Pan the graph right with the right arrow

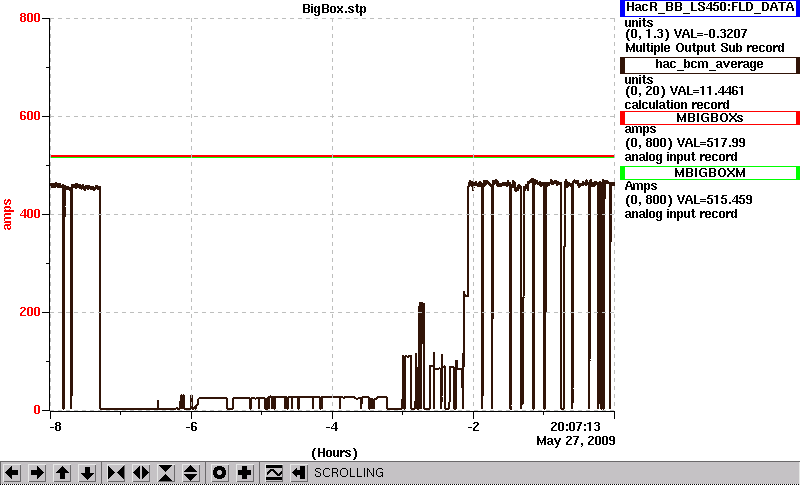point(37,473)
